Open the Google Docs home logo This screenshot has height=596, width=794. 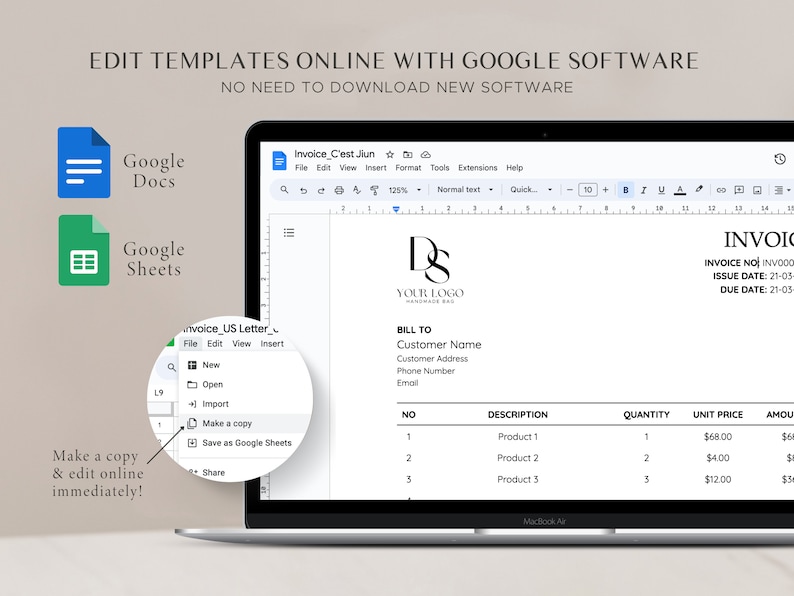tap(279, 161)
